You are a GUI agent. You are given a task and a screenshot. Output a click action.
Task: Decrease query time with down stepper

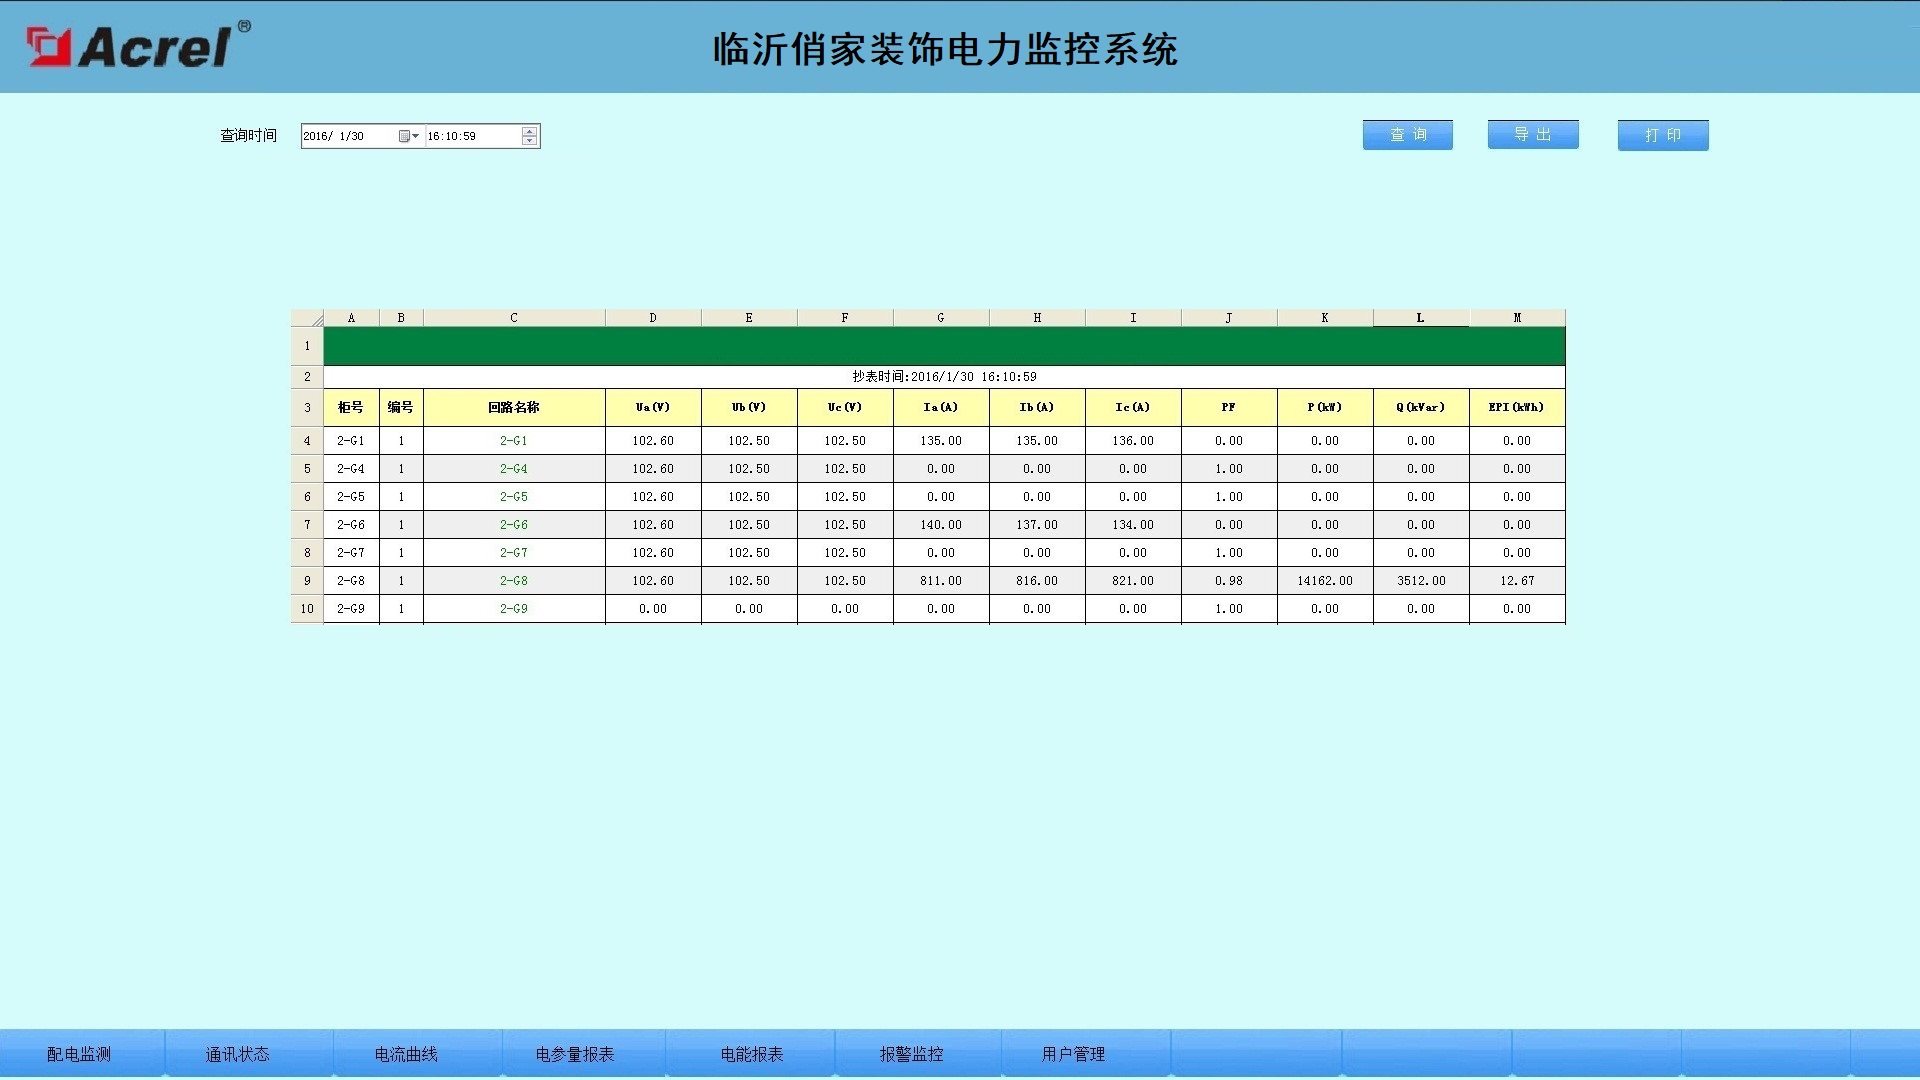(530, 141)
